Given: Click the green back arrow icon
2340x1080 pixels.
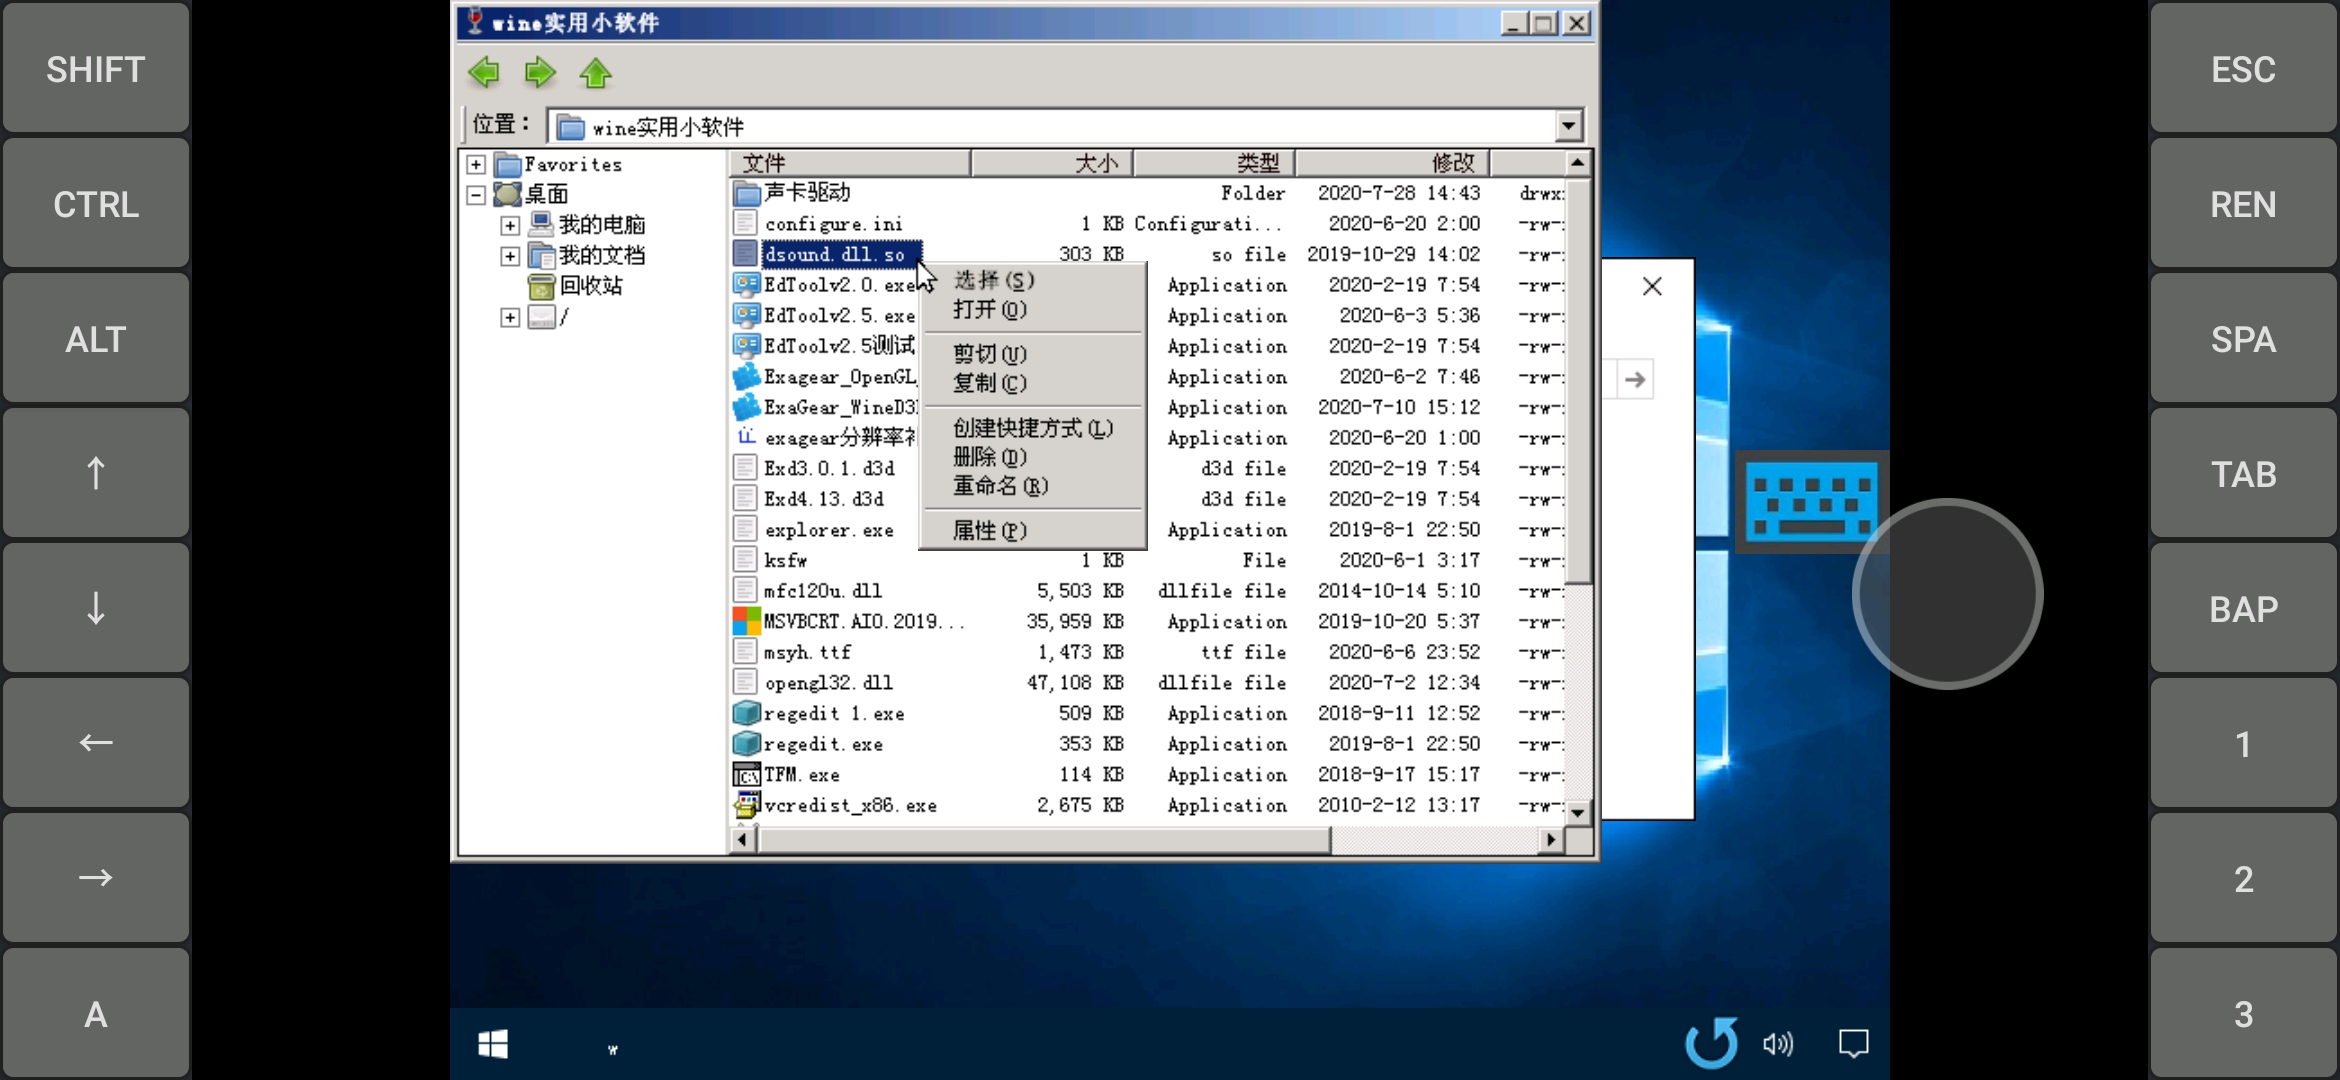Looking at the screenshot, I should pyautogui.click(x=484, y=72).
